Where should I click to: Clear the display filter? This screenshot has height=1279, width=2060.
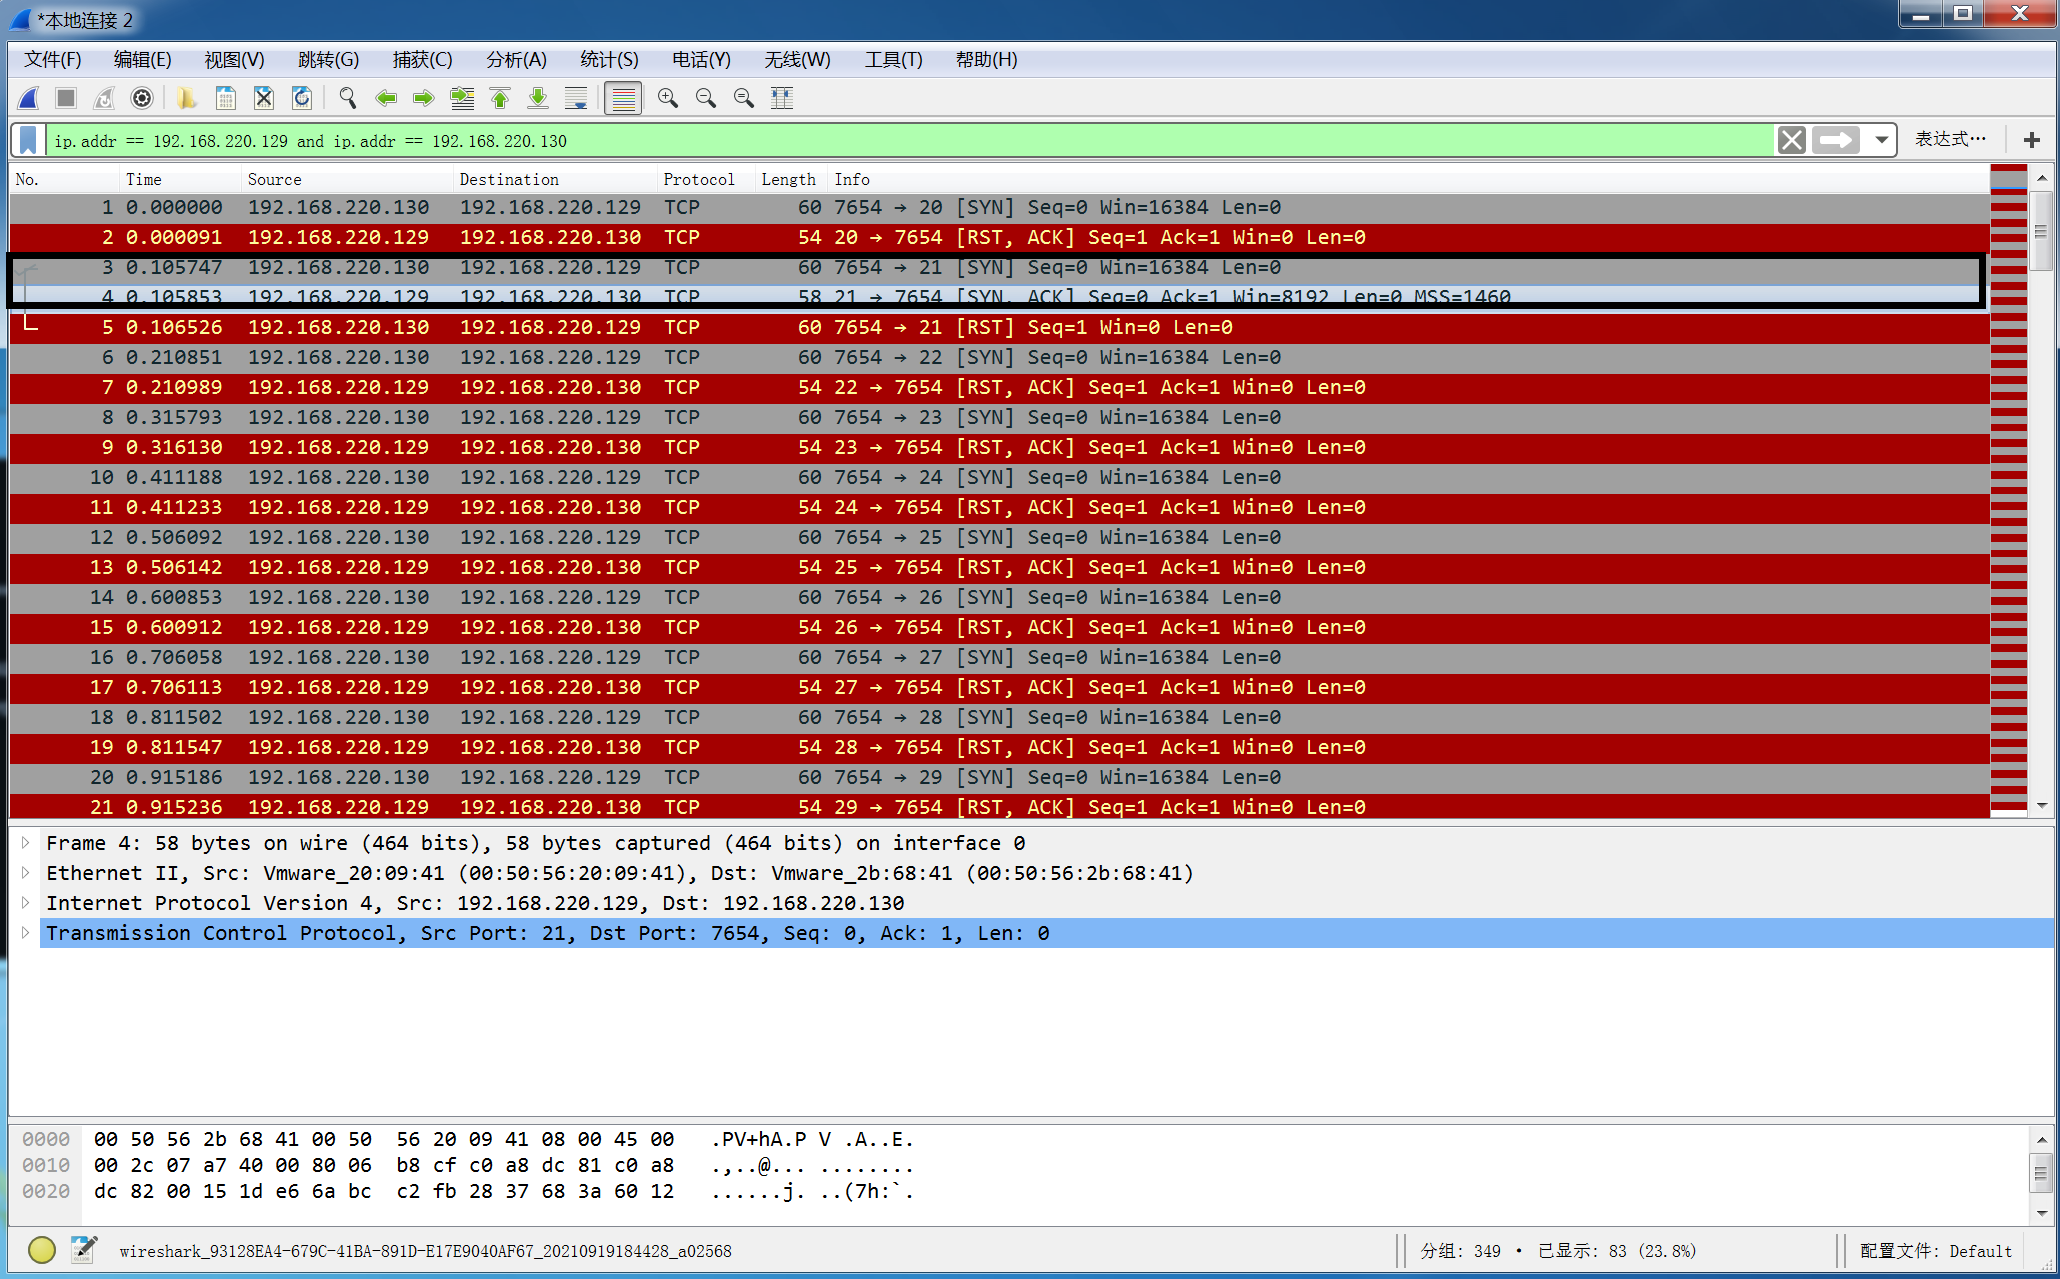pyautogui.click(x=1792, y=140)
